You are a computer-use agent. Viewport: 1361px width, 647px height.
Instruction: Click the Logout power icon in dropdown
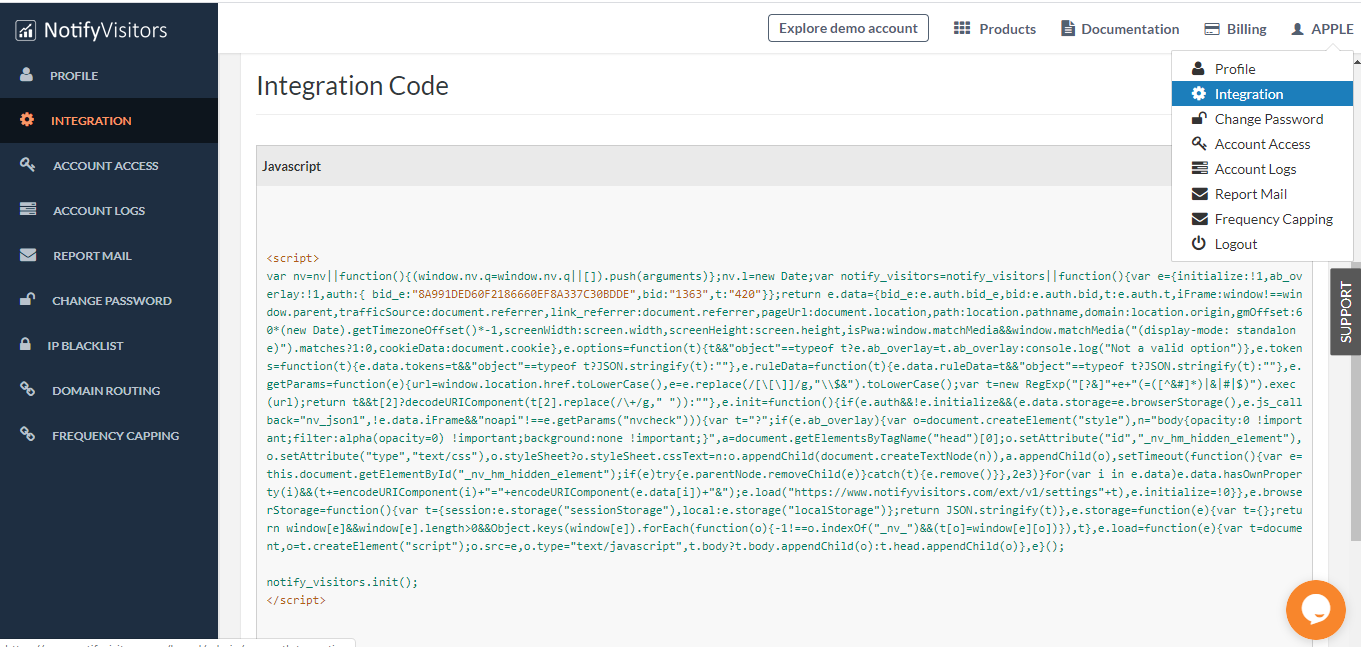(1198, 243)
